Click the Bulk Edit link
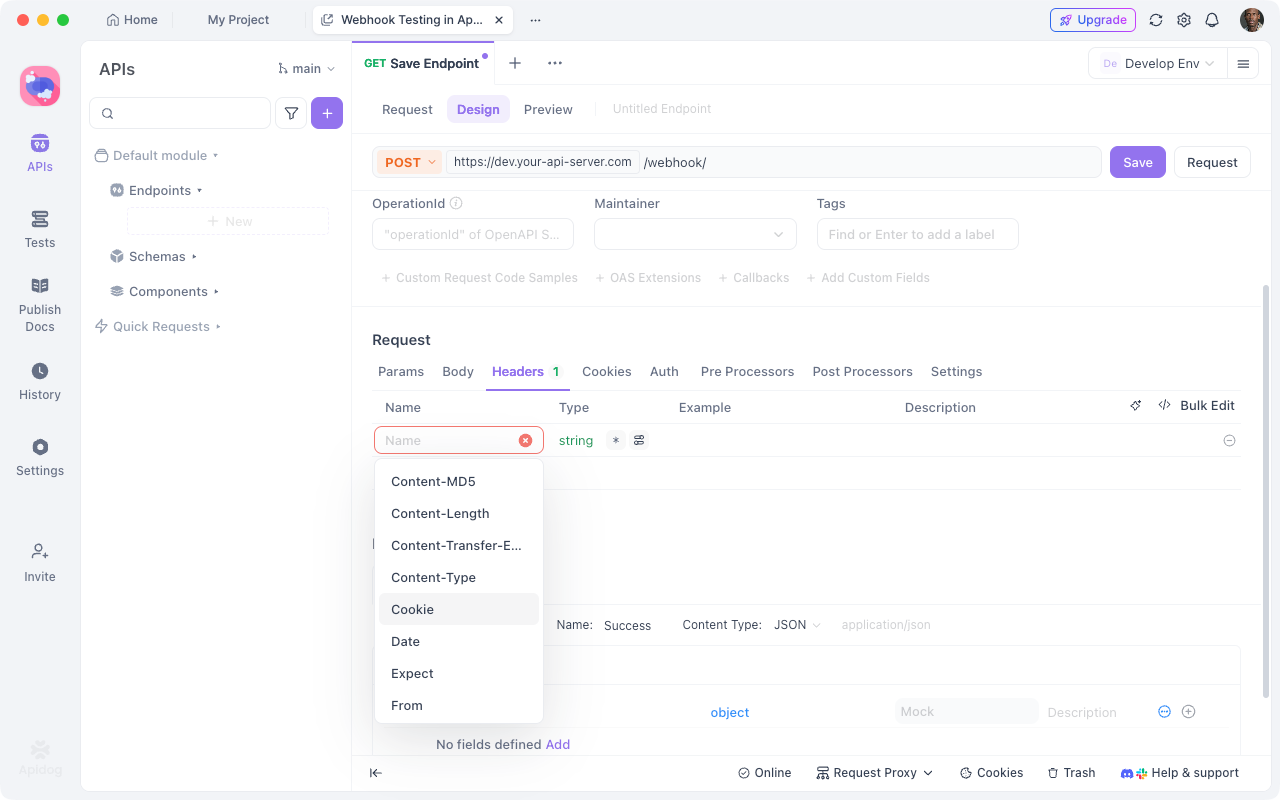1280x800 pixels. click(1206, 405)
